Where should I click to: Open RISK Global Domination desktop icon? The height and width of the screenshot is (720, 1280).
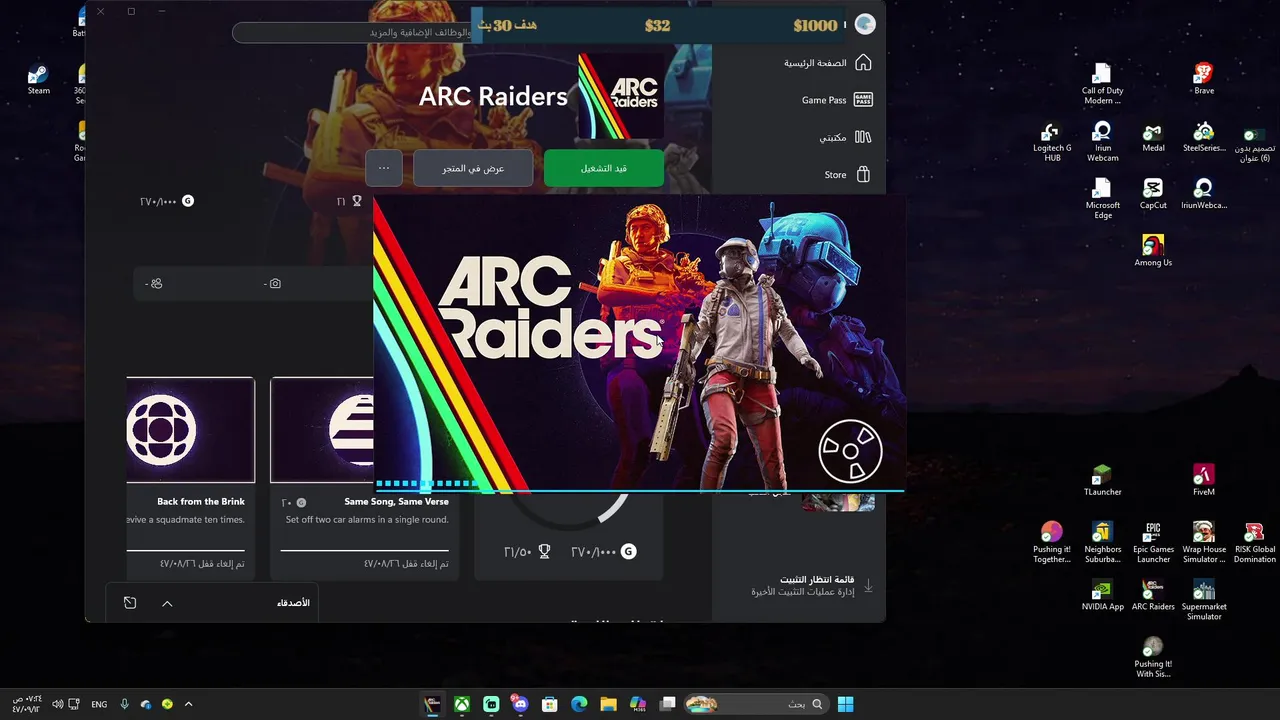(1255, 543)
